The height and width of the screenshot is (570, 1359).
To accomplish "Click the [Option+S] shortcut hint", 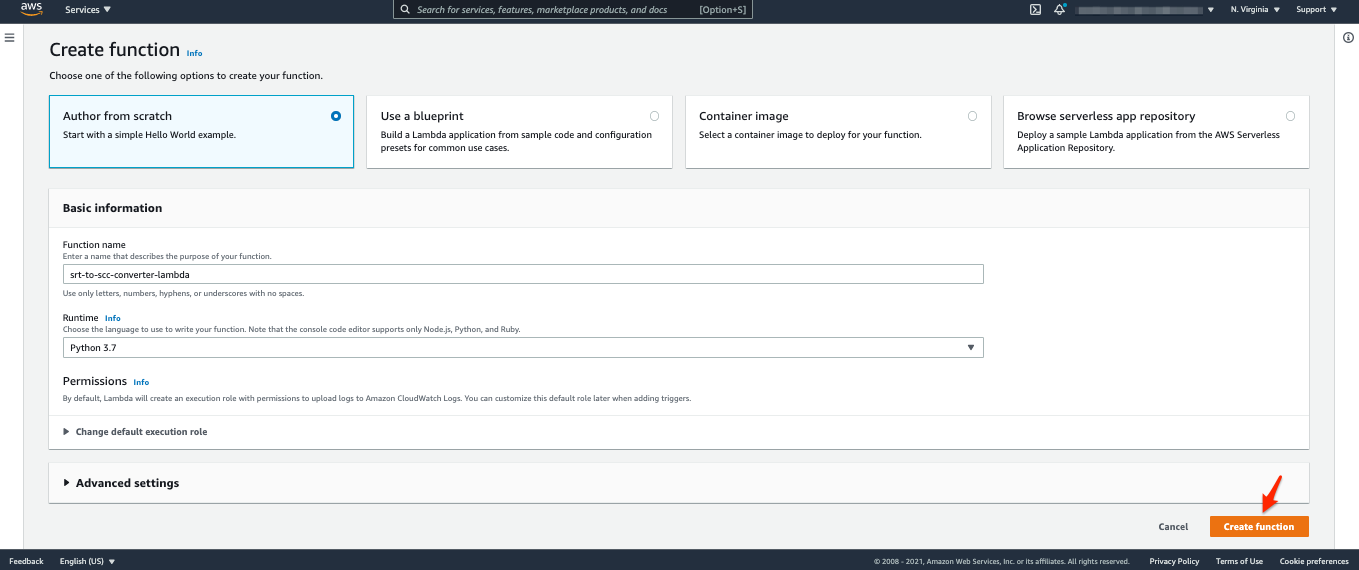I will point(722,10).
